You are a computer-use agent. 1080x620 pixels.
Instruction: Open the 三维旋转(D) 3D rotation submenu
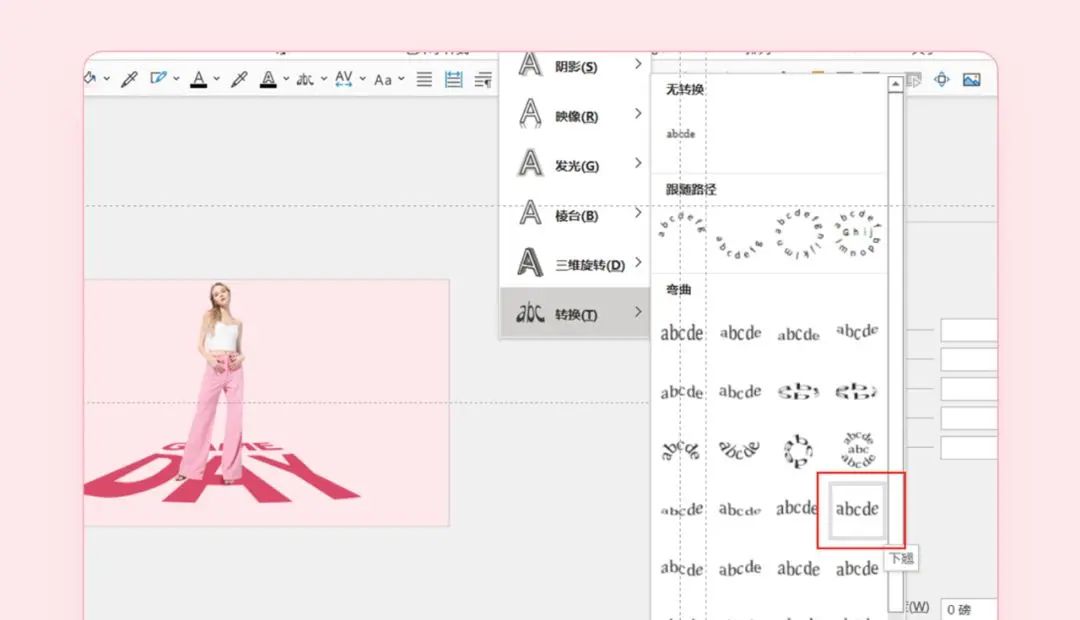pyautogui.click(x=575, y=265)
